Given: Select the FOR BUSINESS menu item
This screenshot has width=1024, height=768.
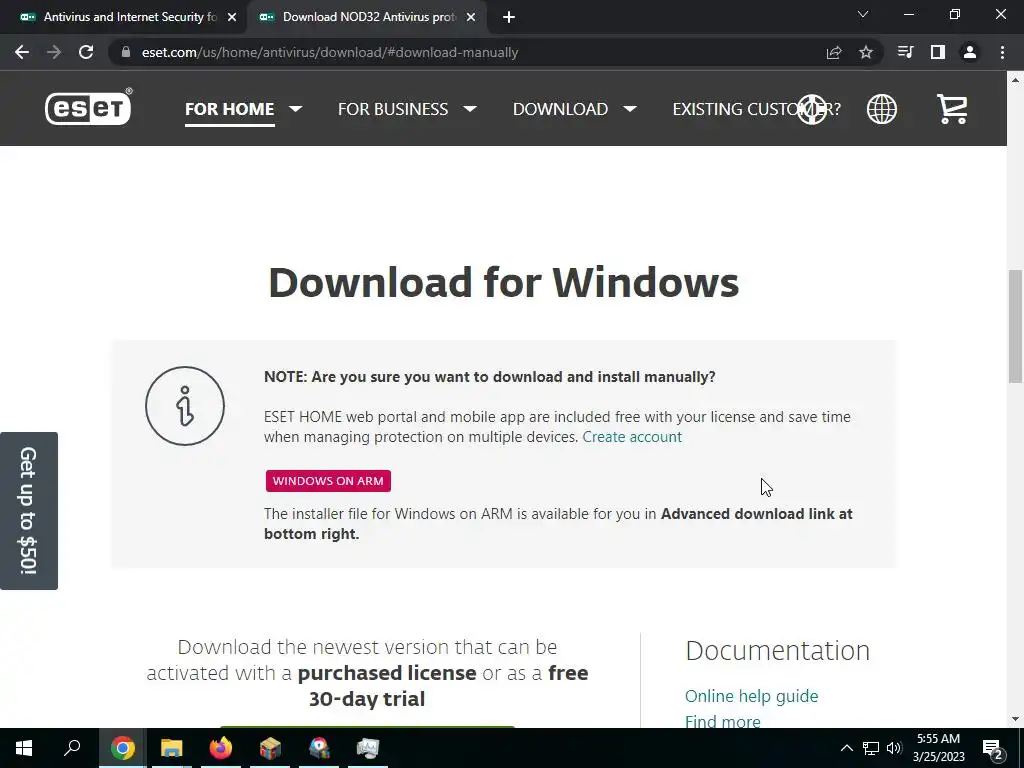Looking at the screenshot, I should pyautogui.click(x=392, y=109).
